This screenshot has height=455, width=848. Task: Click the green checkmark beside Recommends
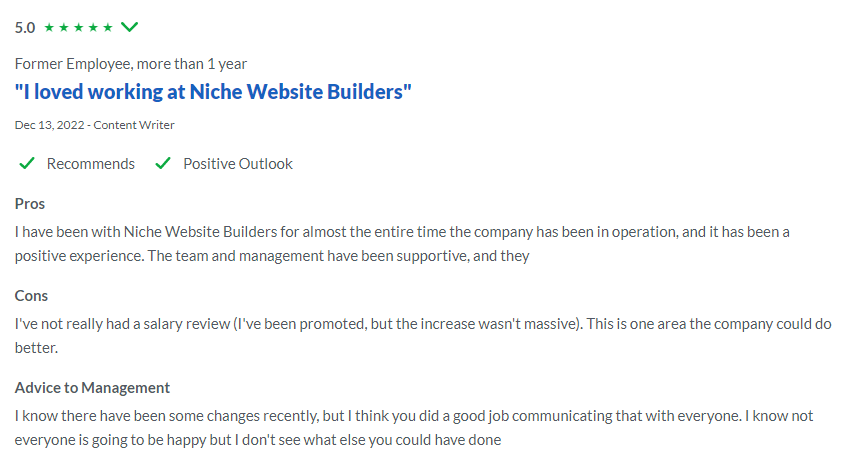[27, 164]
